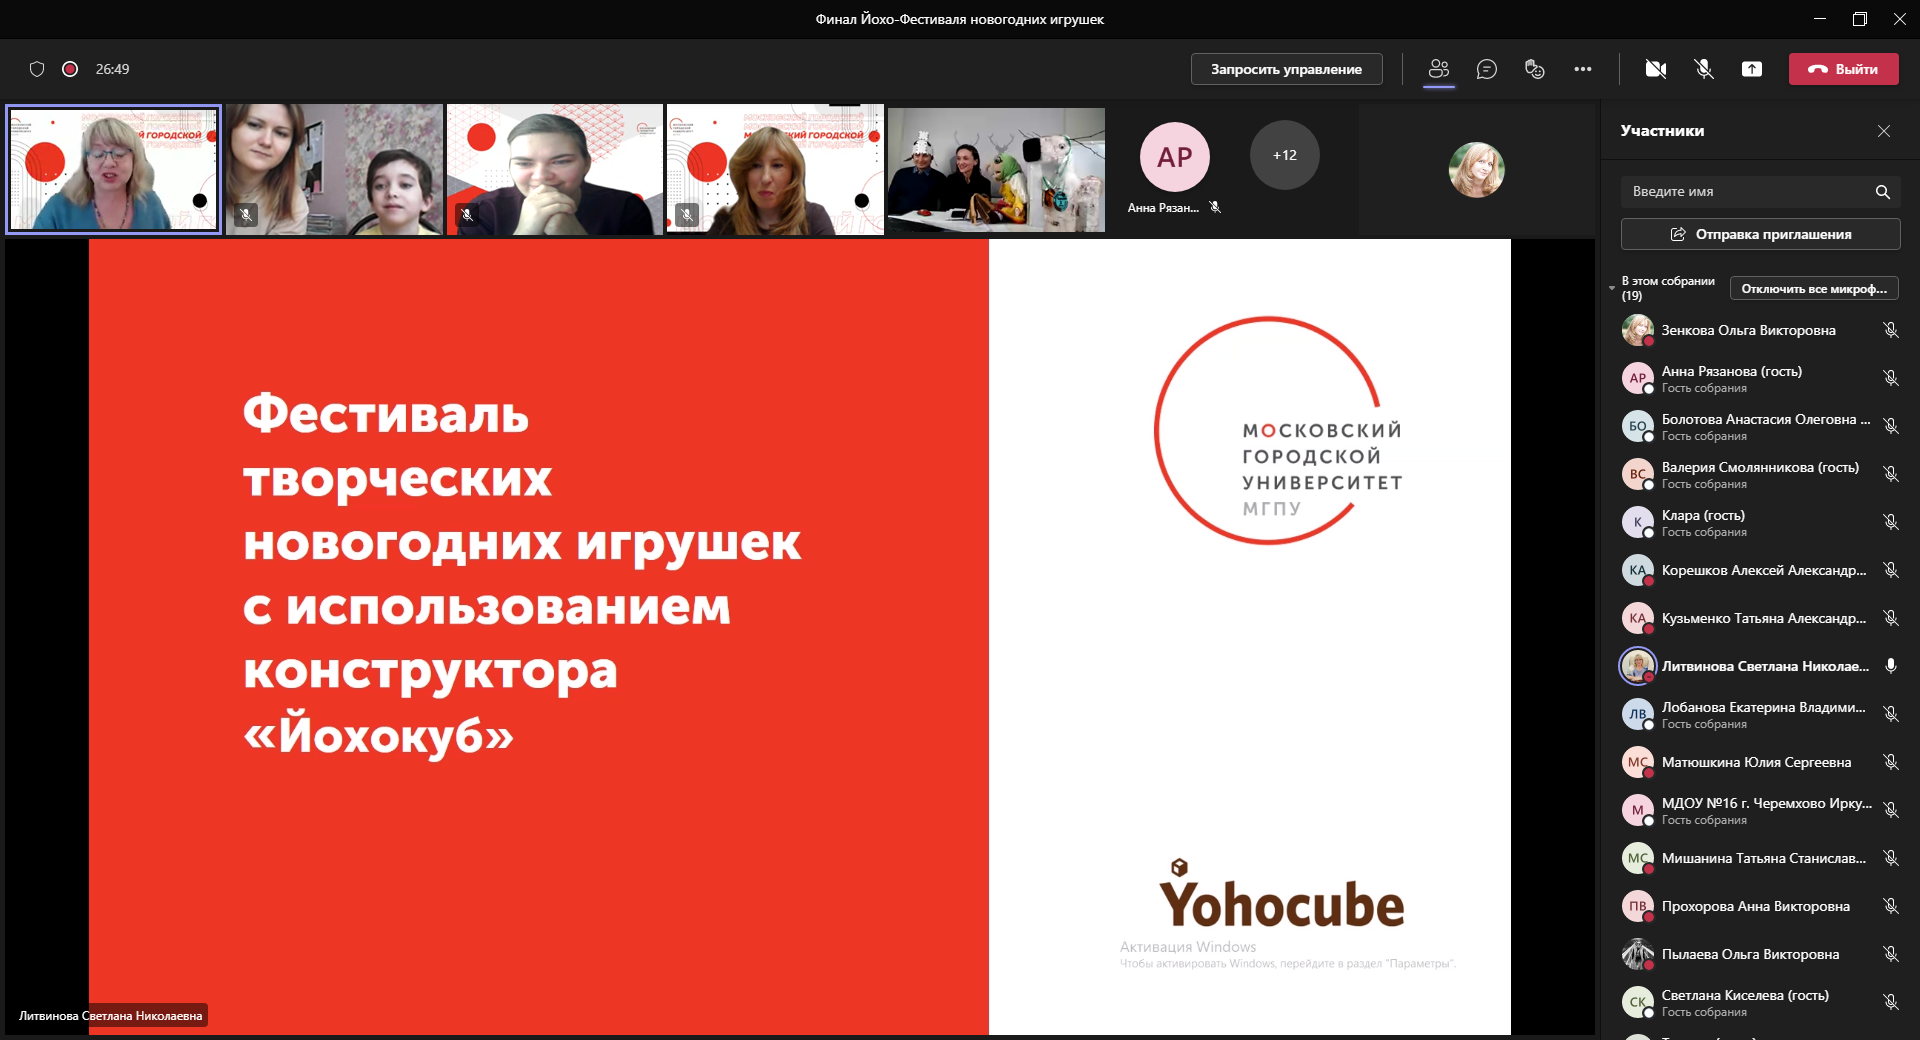Leave the meeting with Выйти
Screen dimensions: 1920x1040
pos(1844,69)
